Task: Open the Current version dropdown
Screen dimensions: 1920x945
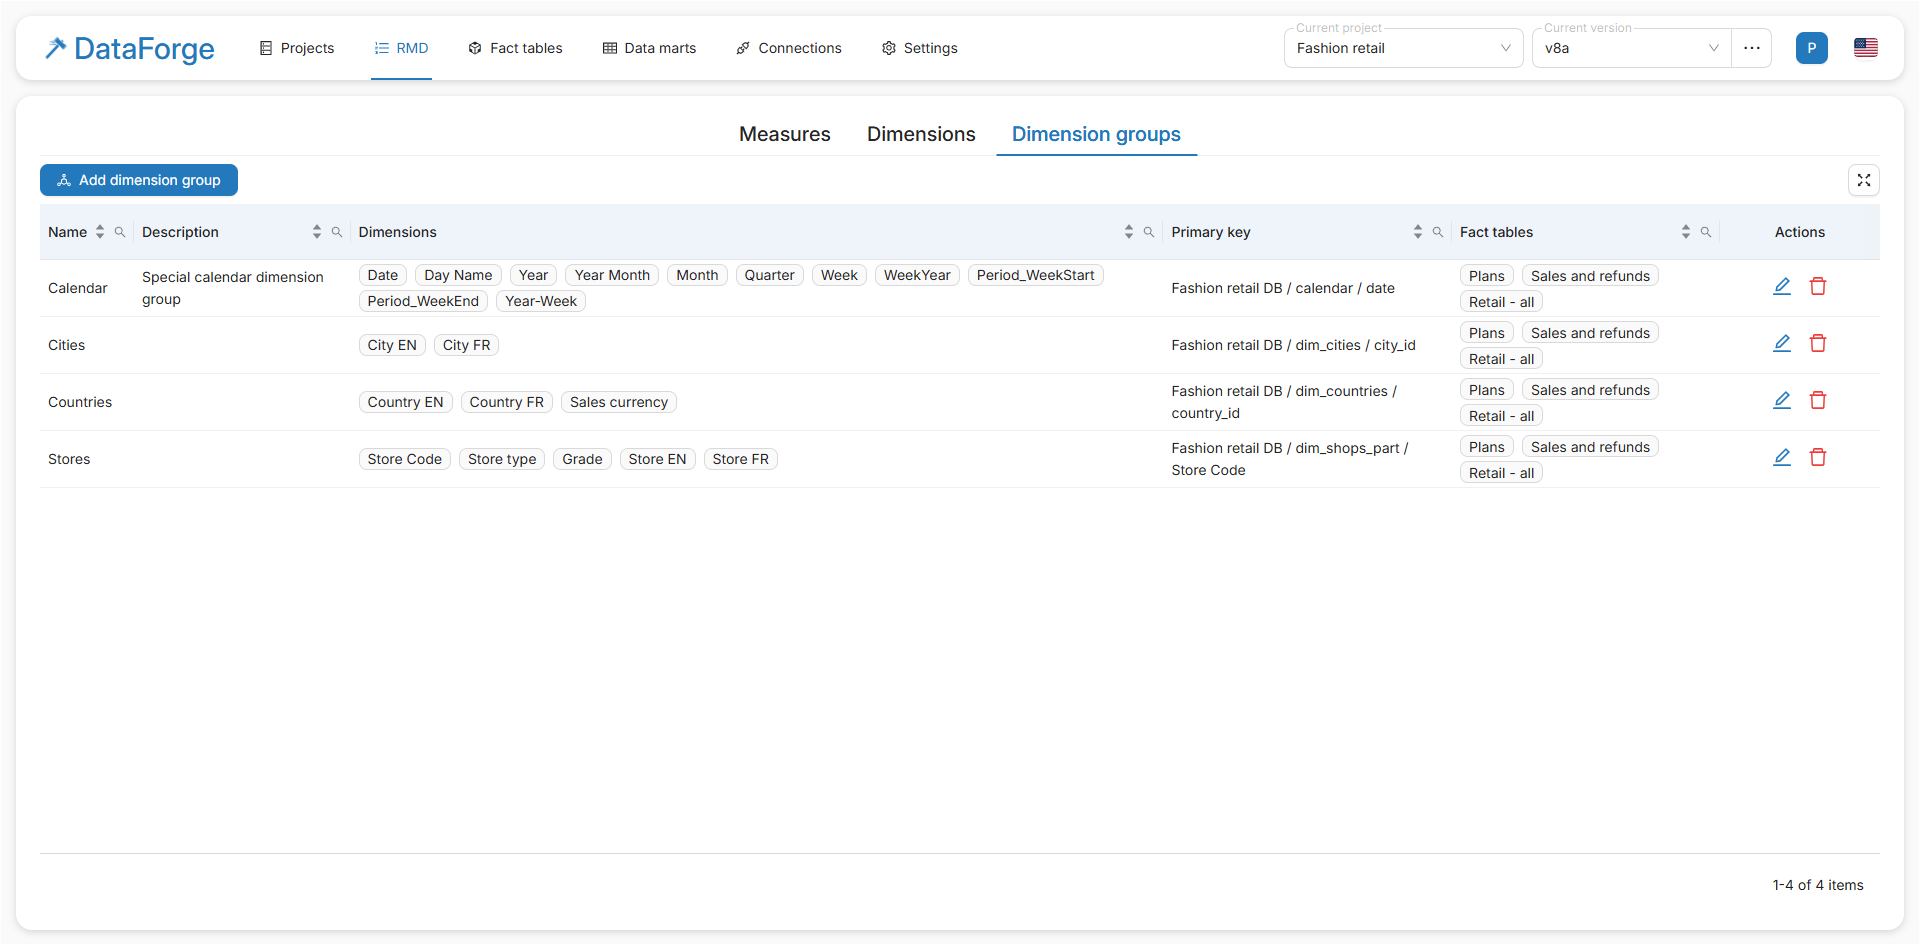Action: click(x=1630, y=48)
